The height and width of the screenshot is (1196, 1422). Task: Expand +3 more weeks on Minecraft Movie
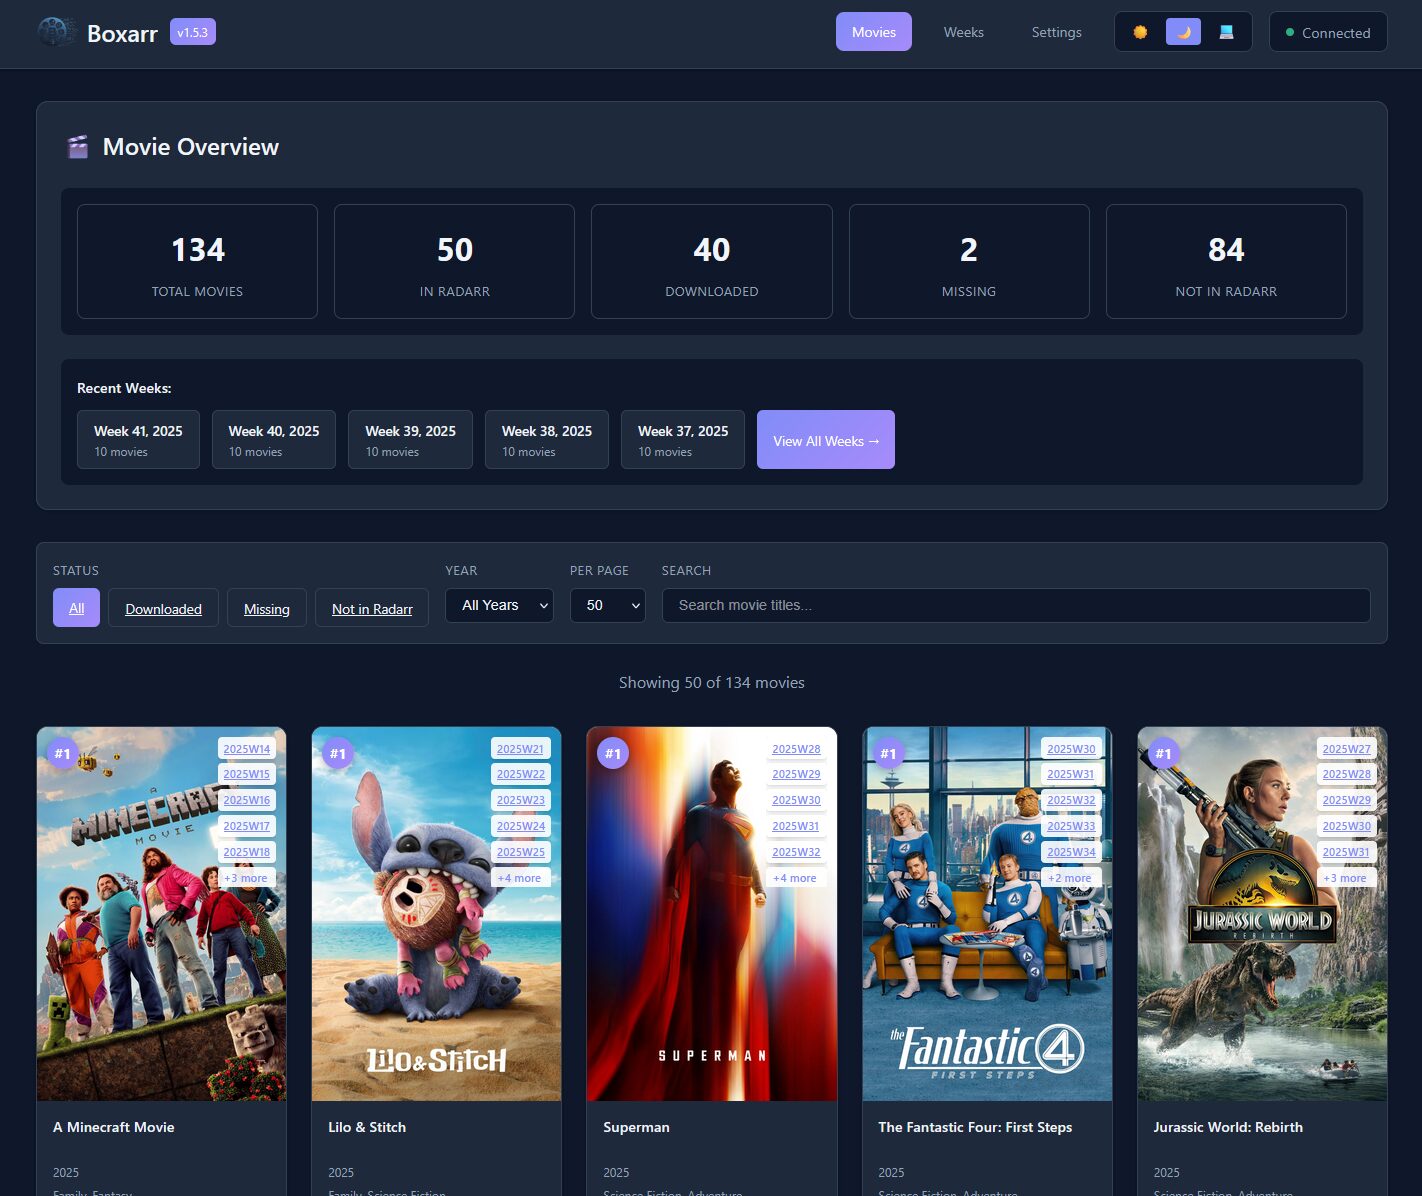246,878
